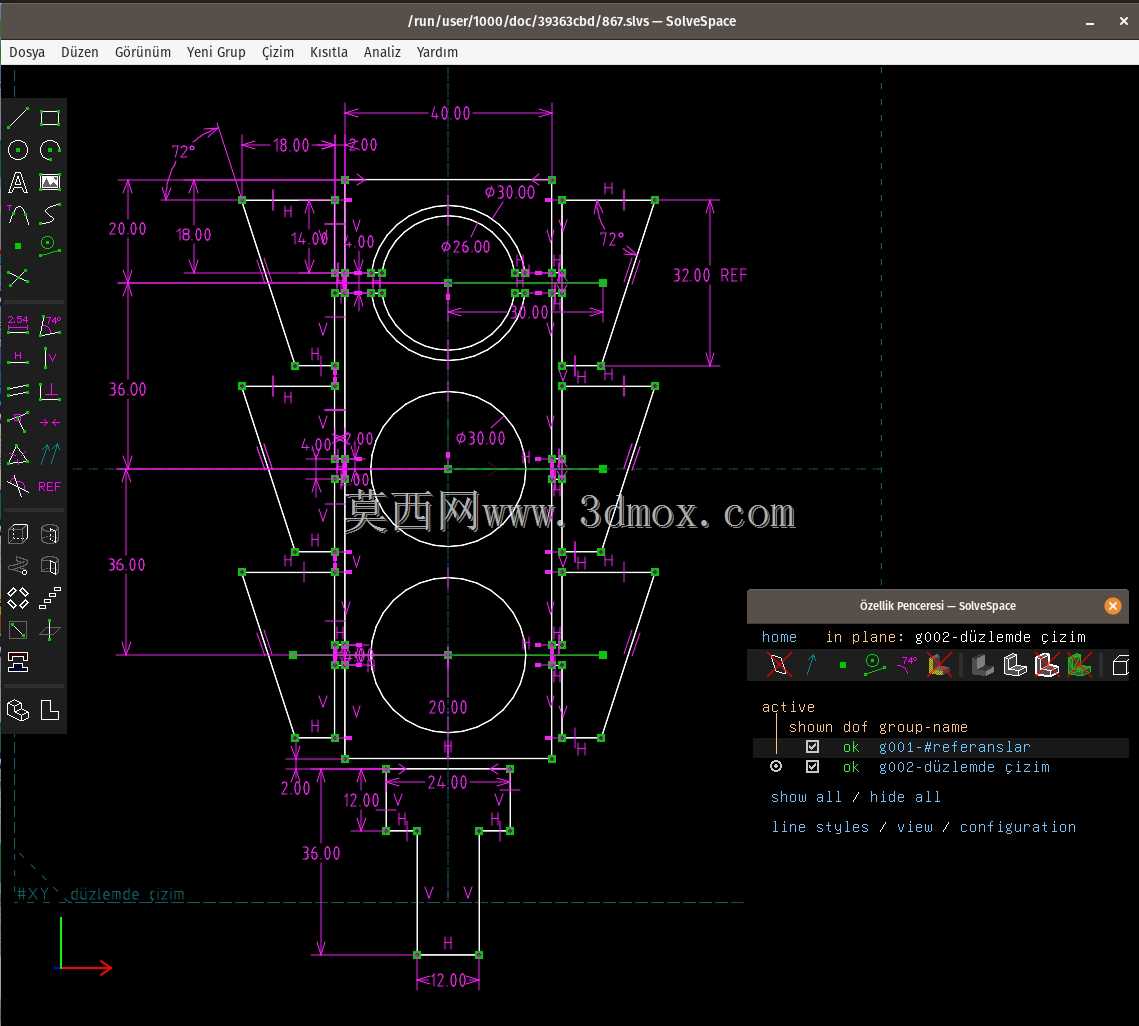Apply the point on line constraint tool
Screen dimensions: 1139x1026
coord(18,422)
